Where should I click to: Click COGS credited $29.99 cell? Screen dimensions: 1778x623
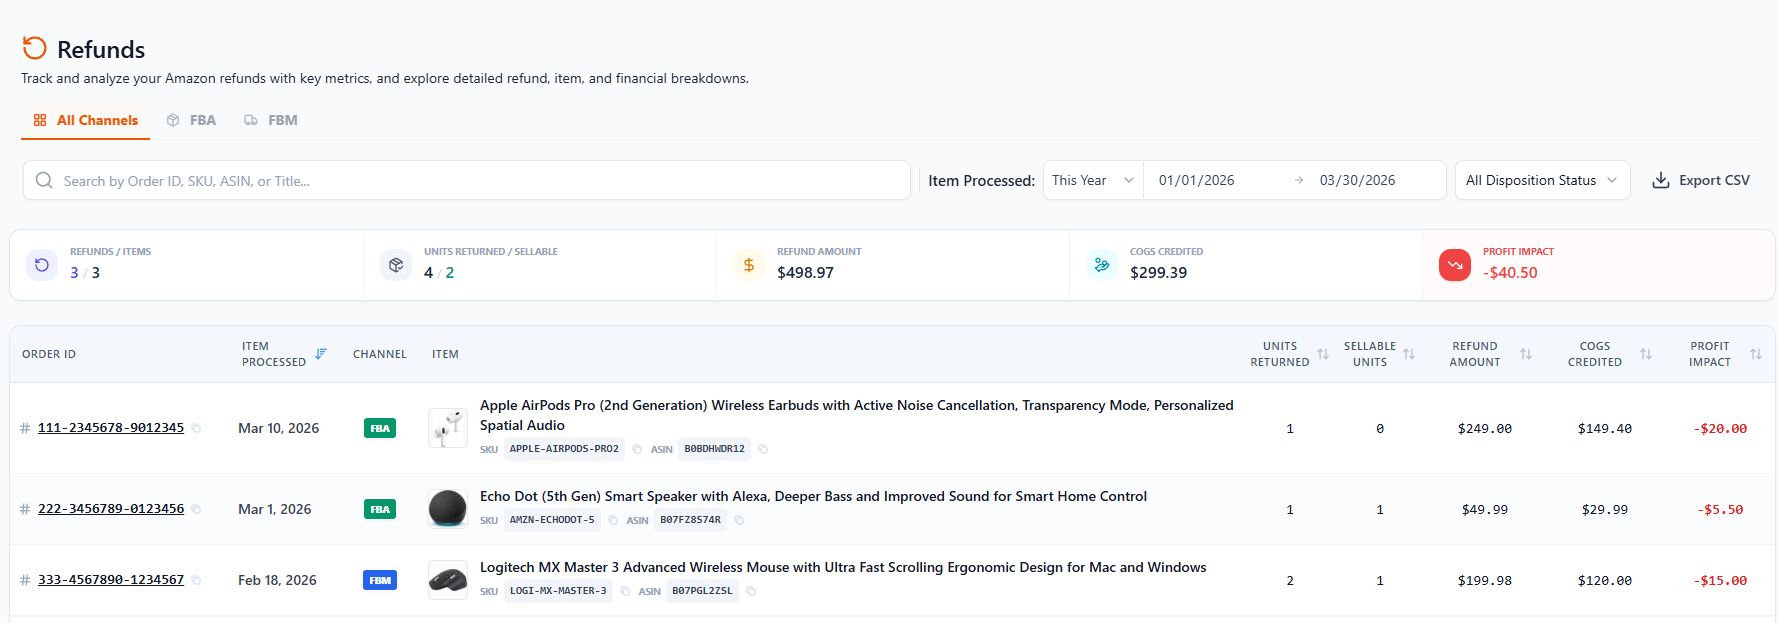pos(1605,509)
